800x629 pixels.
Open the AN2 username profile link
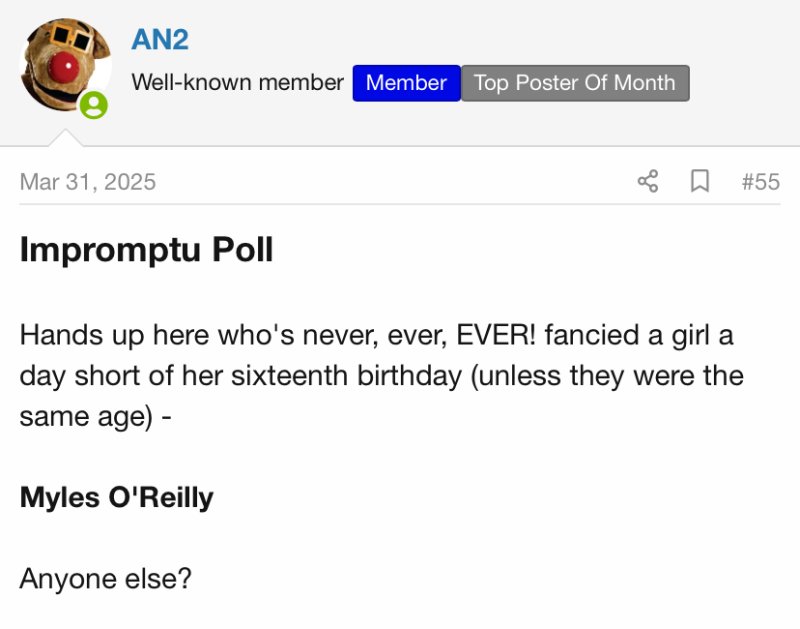coord(160,40)
